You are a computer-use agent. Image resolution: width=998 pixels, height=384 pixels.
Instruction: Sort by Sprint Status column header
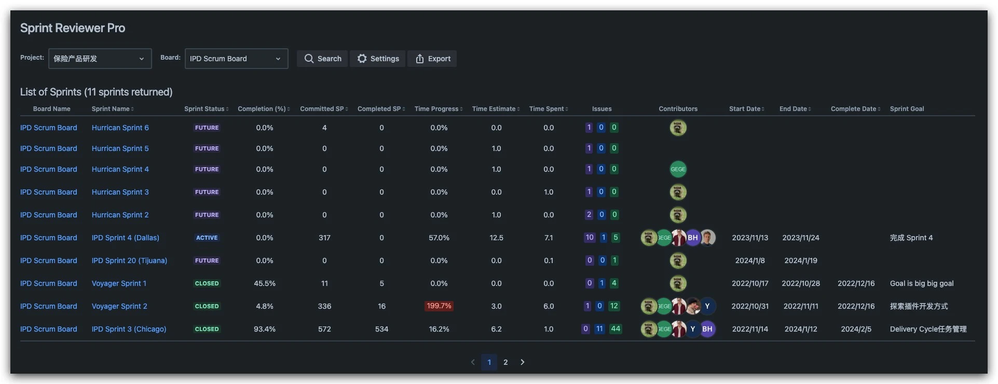coord(206,109)
